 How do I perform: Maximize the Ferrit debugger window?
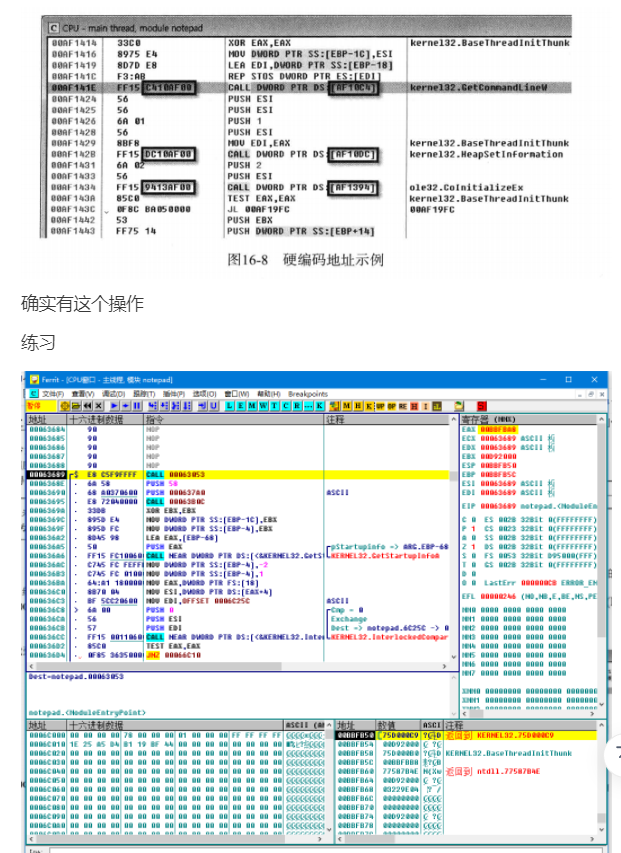pos(568,379)
